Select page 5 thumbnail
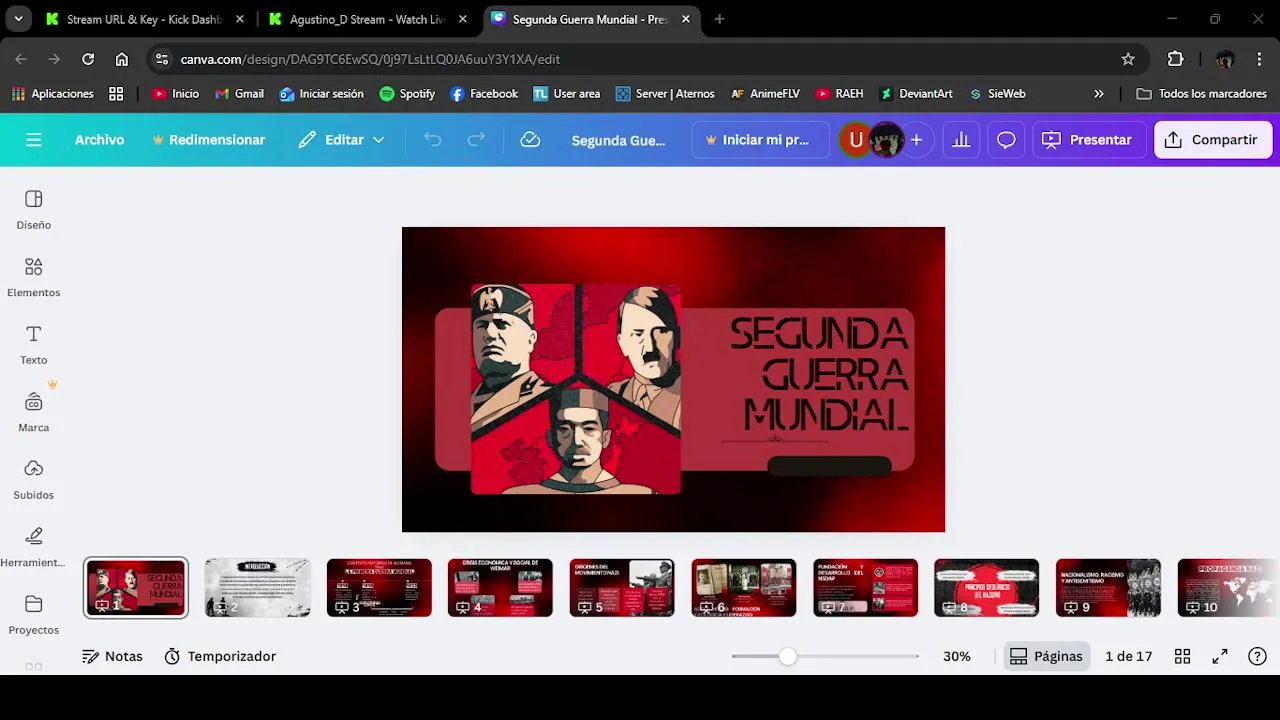Image resolution: width=1280 pixels, height=720 pixels. [x=622, y=587]
